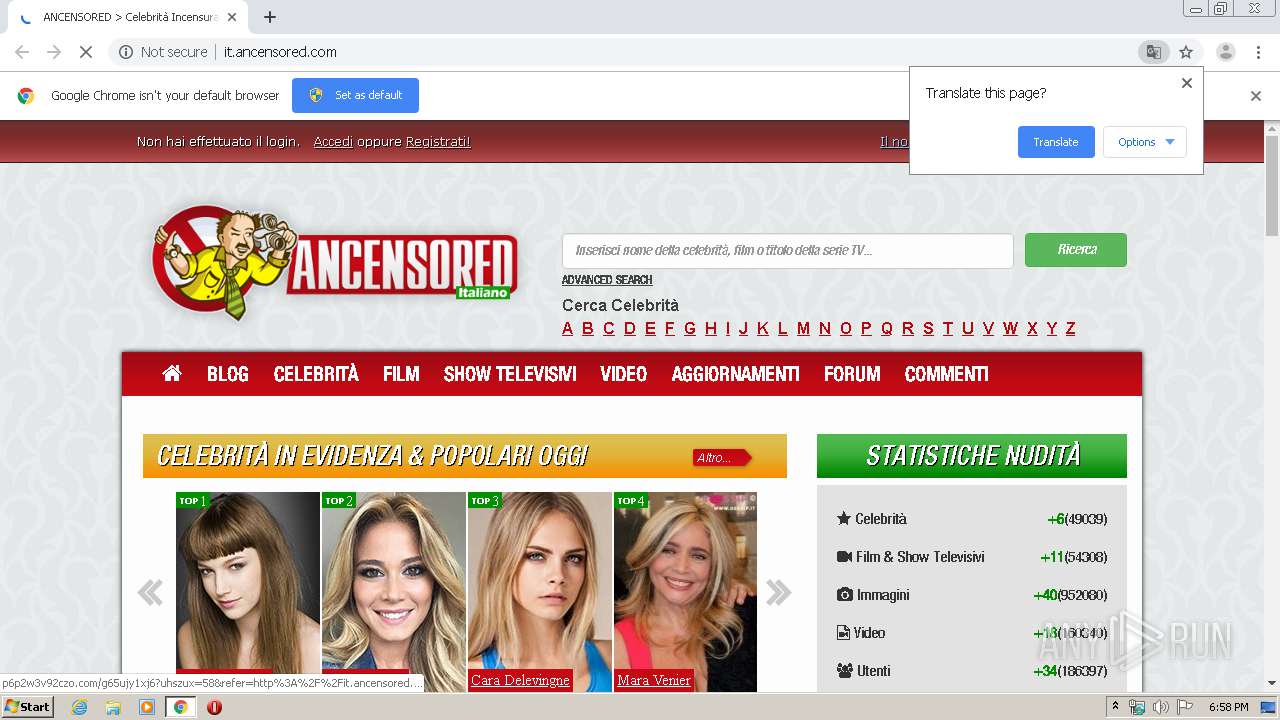Open the FILM menu item
Screen dimensions: 1280x720
tap(401, 374)
